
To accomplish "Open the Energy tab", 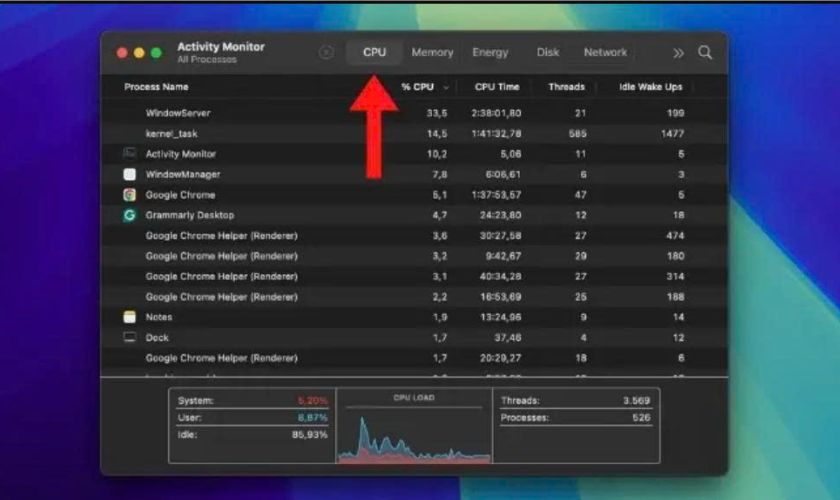I will pos(490,53).
